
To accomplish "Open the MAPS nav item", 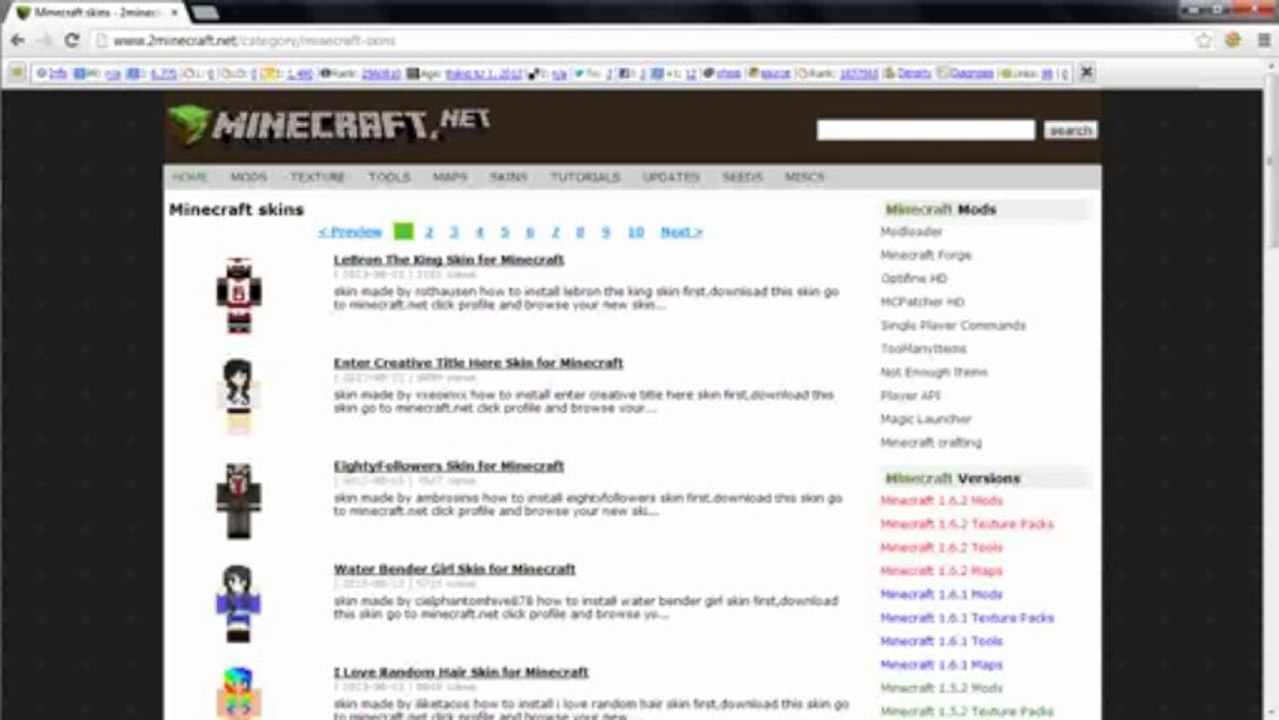I will tap(450, 177).
